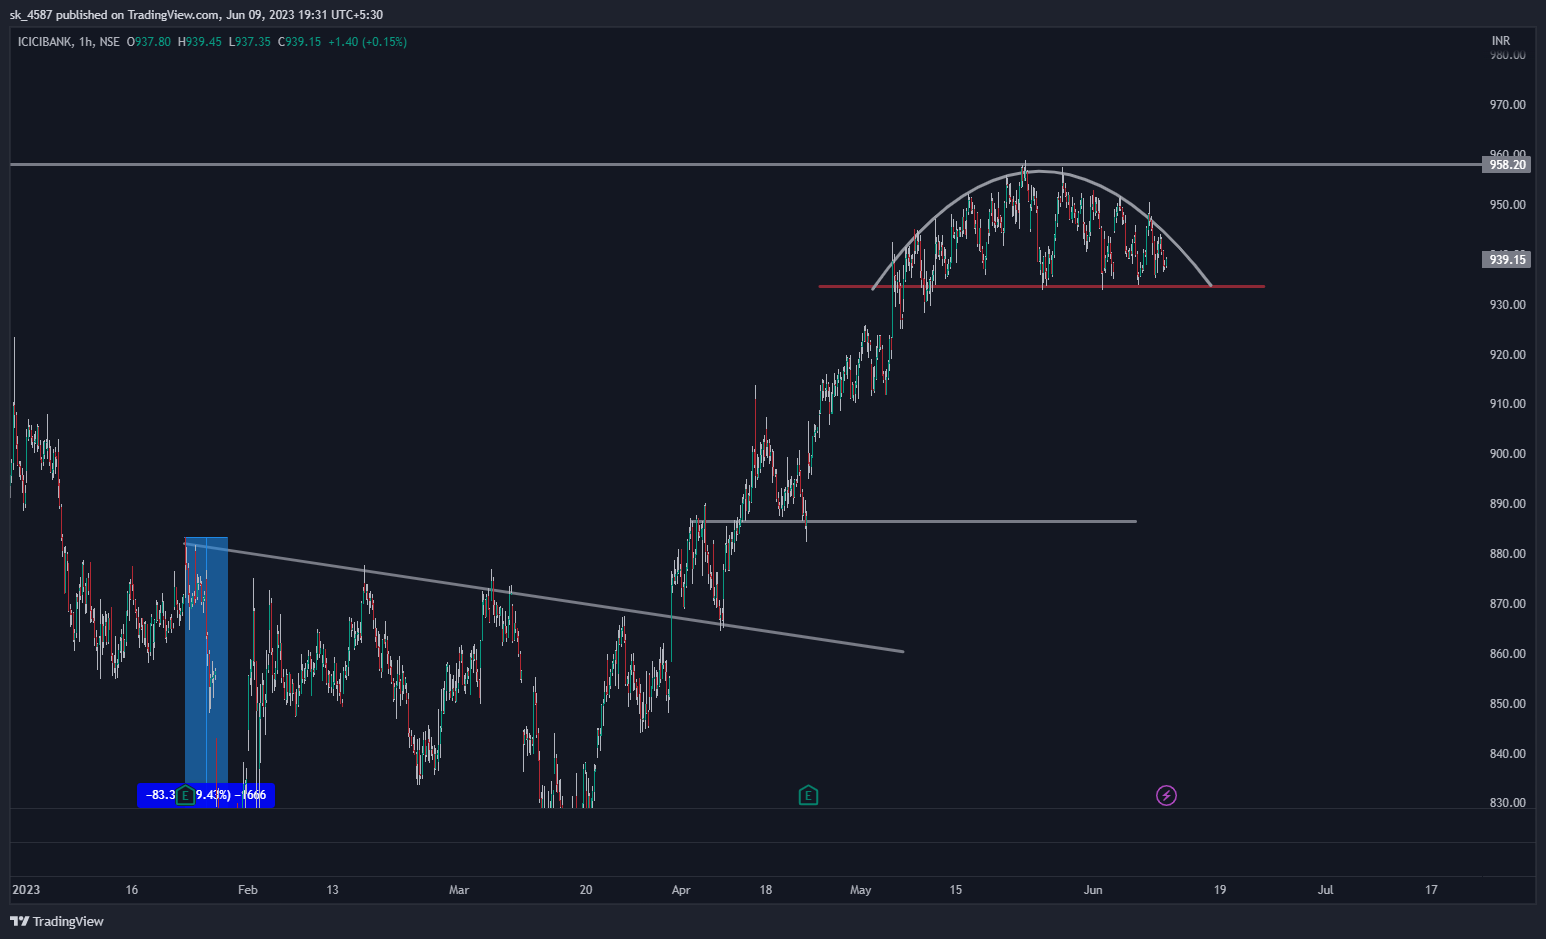The image size is (1546, 939).
Task: Click the low value L937.35
Action: click(250, 42)
